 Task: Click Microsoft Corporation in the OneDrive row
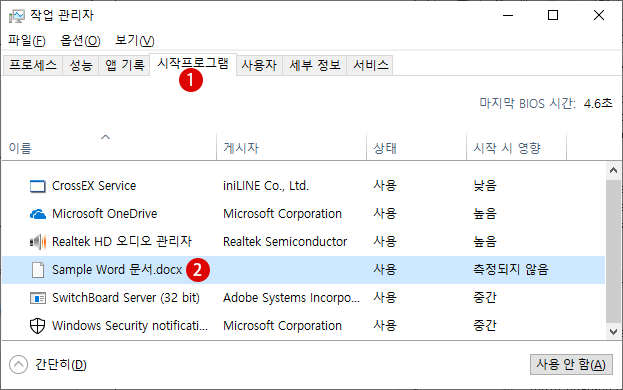[282, 214]
